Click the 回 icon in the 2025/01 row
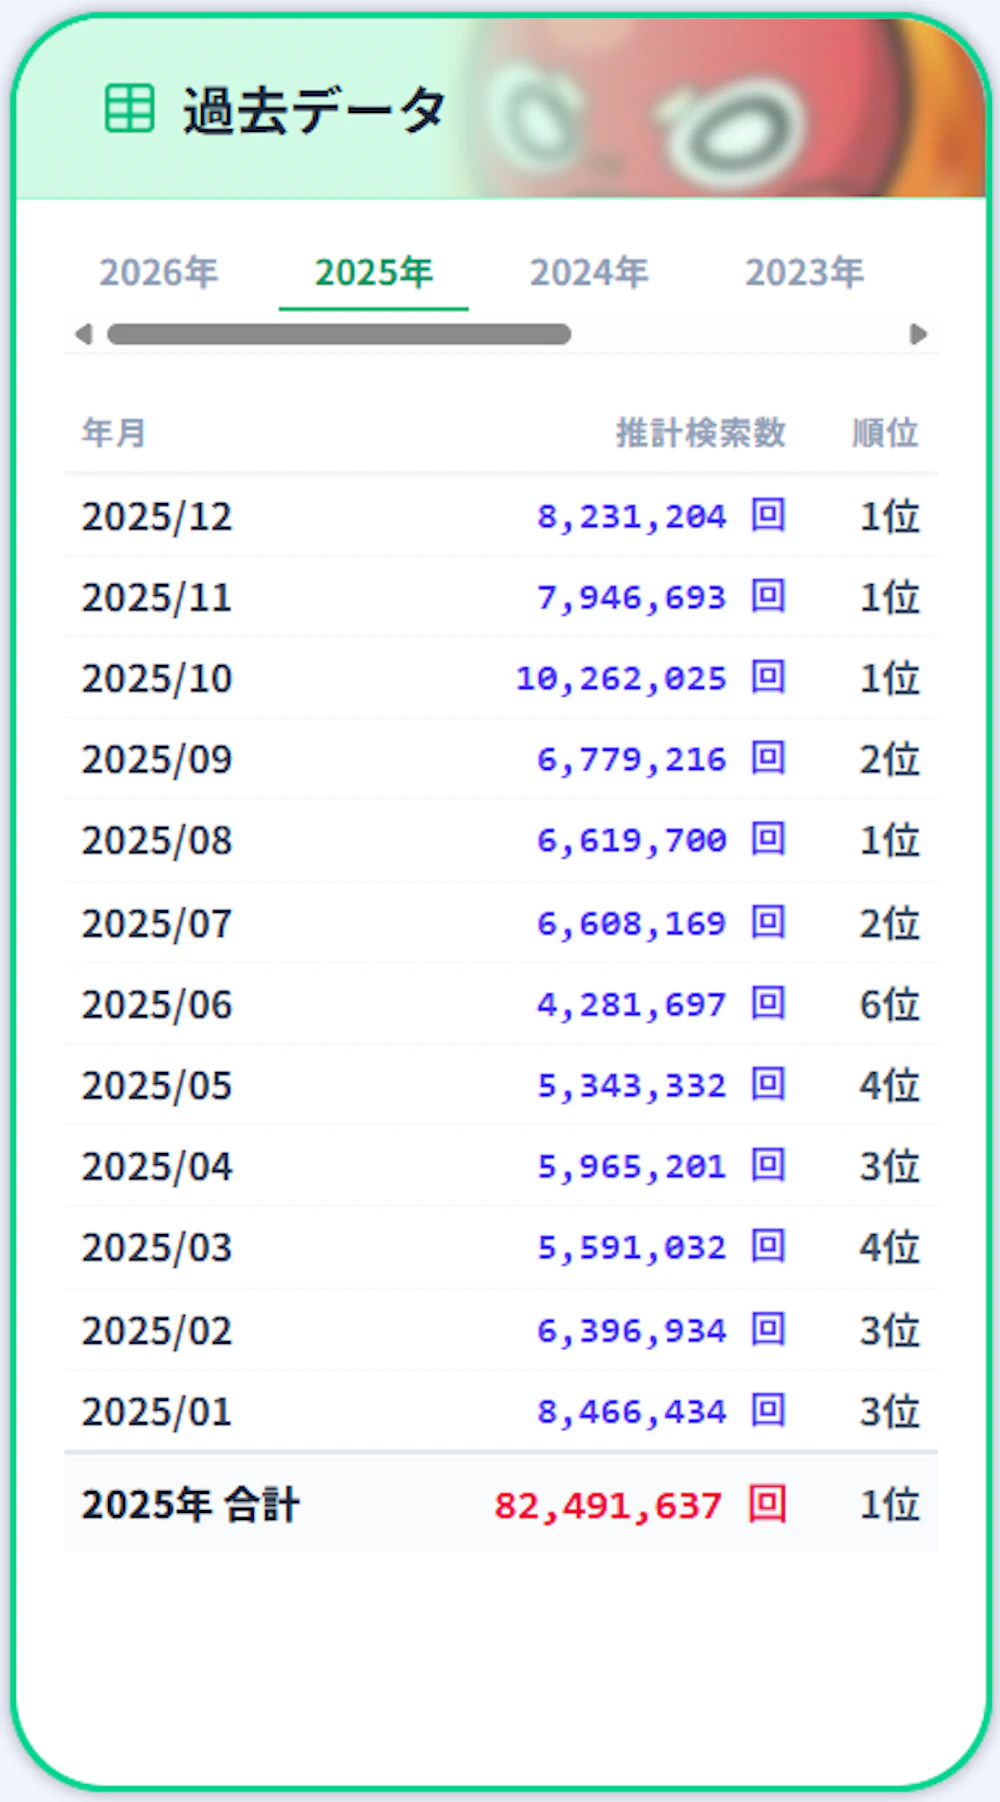Screen dimensions: 1000x1802 tap(768, 1410)
